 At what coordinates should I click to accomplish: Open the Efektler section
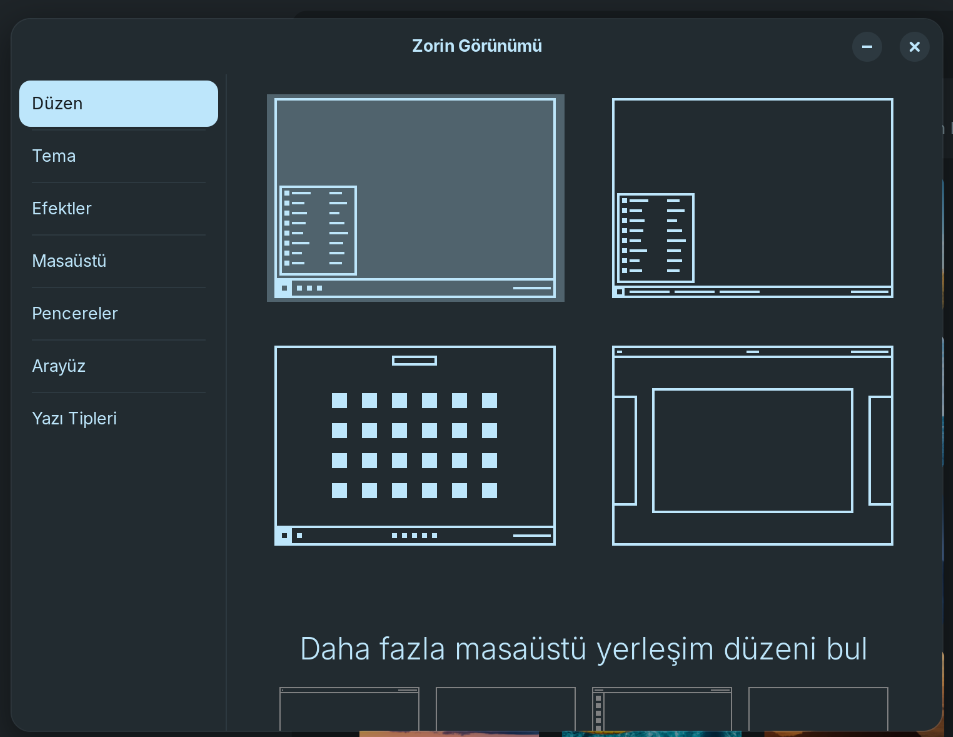pos(119,208)
